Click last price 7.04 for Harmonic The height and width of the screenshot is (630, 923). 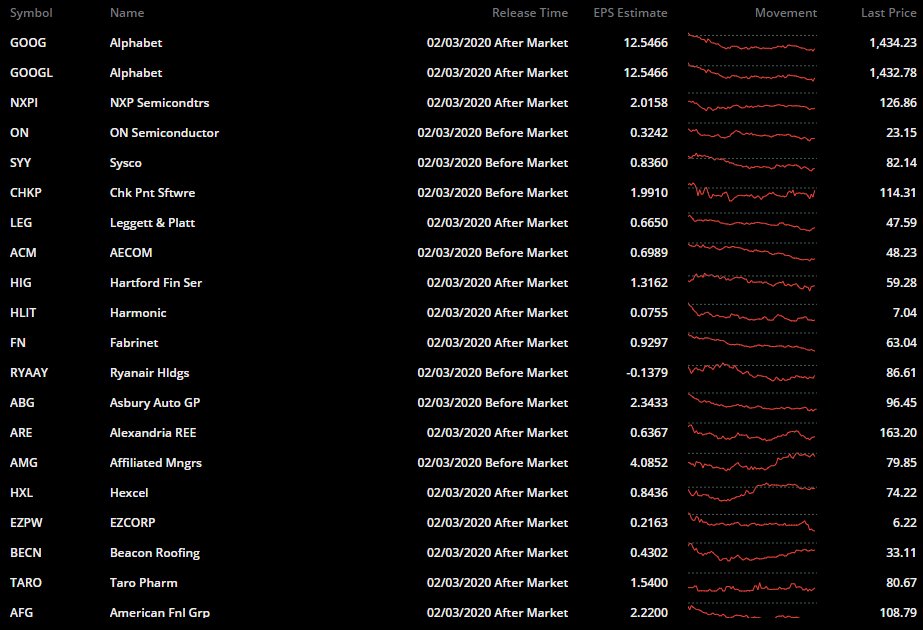point(905,313)
